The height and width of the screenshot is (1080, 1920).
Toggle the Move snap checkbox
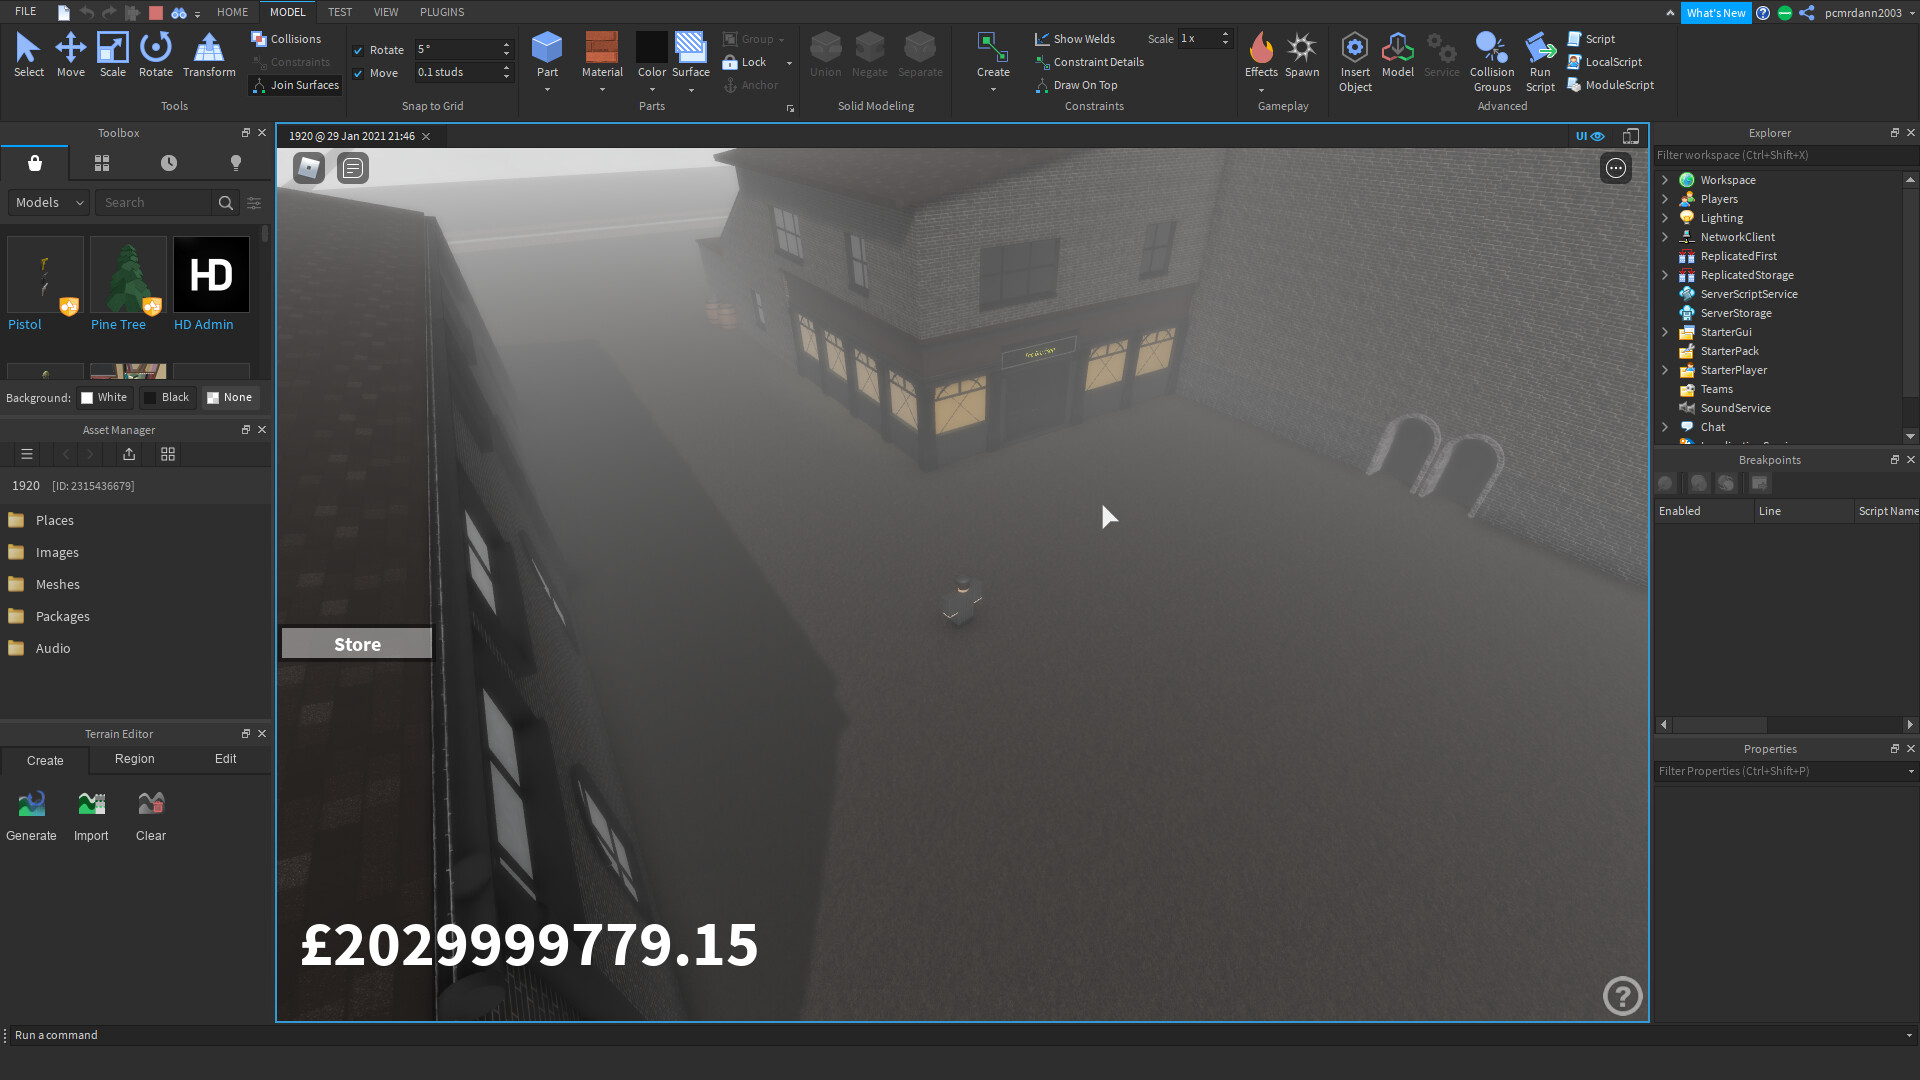pos(358,73)
